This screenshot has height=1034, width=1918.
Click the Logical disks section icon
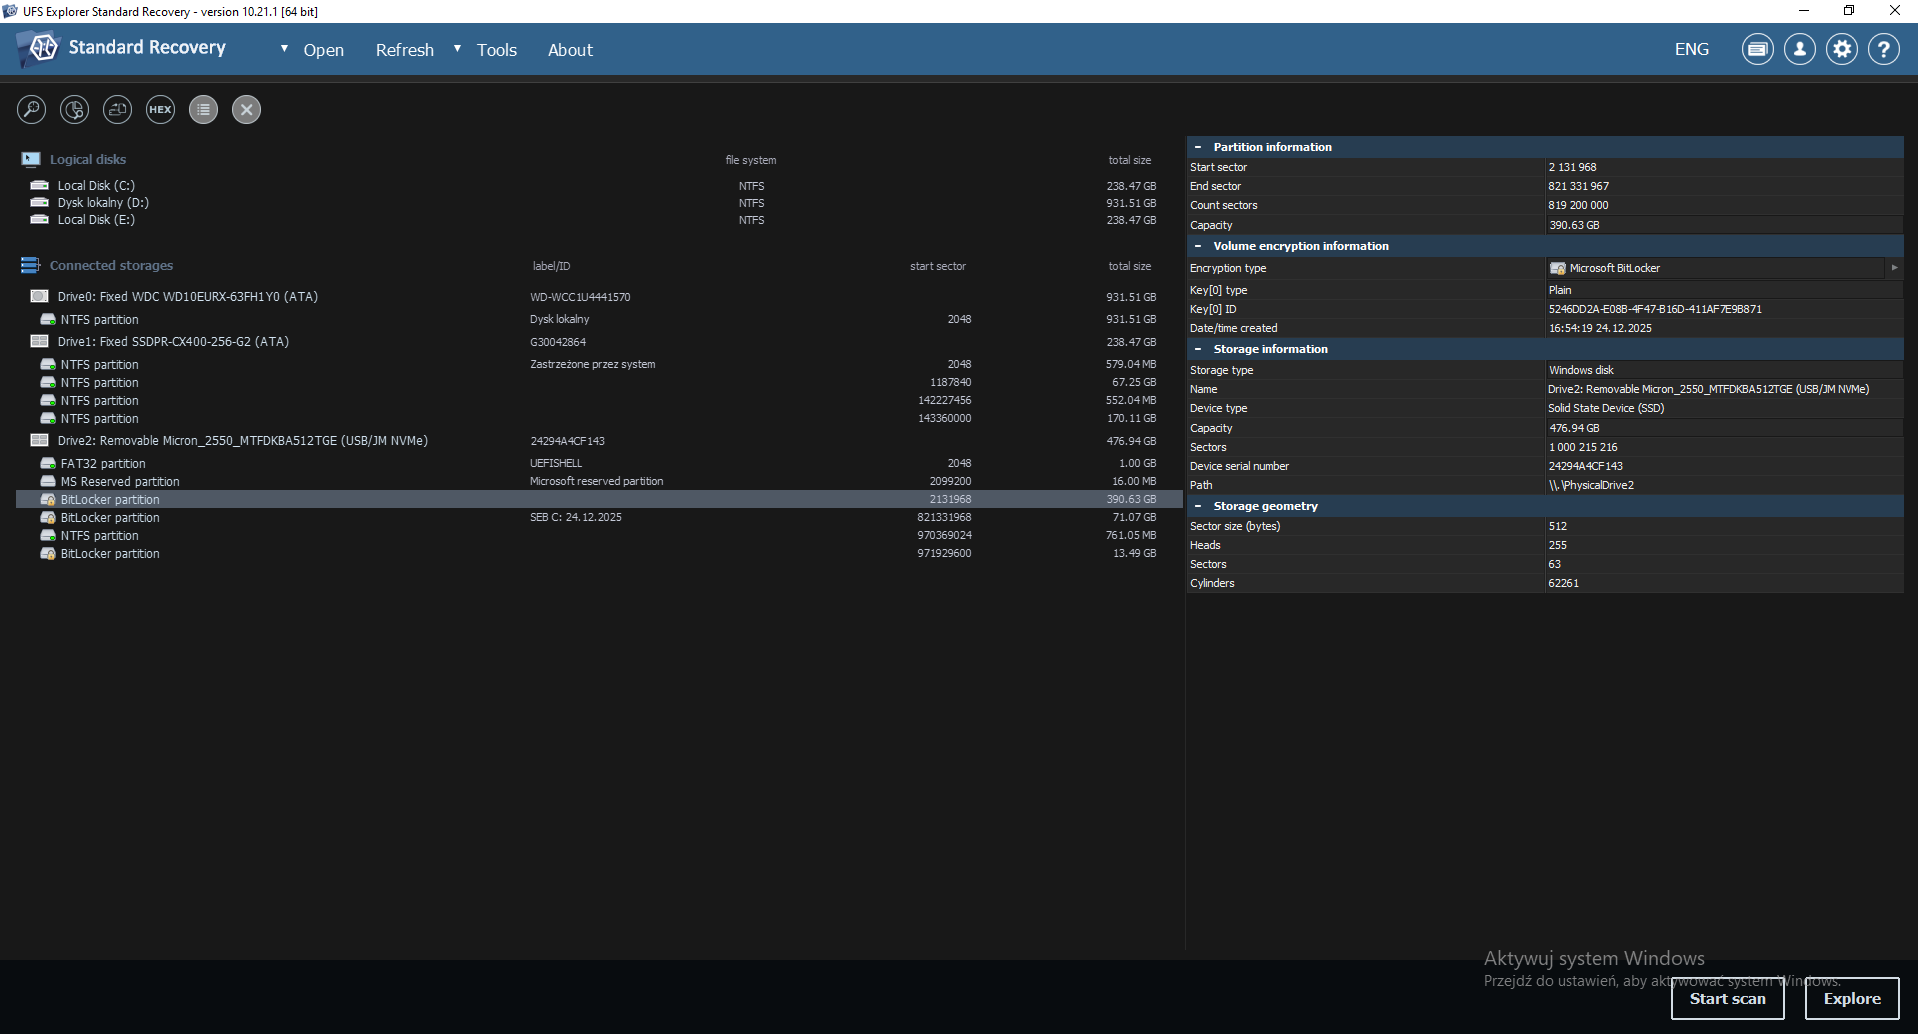[x=31, y=160]
